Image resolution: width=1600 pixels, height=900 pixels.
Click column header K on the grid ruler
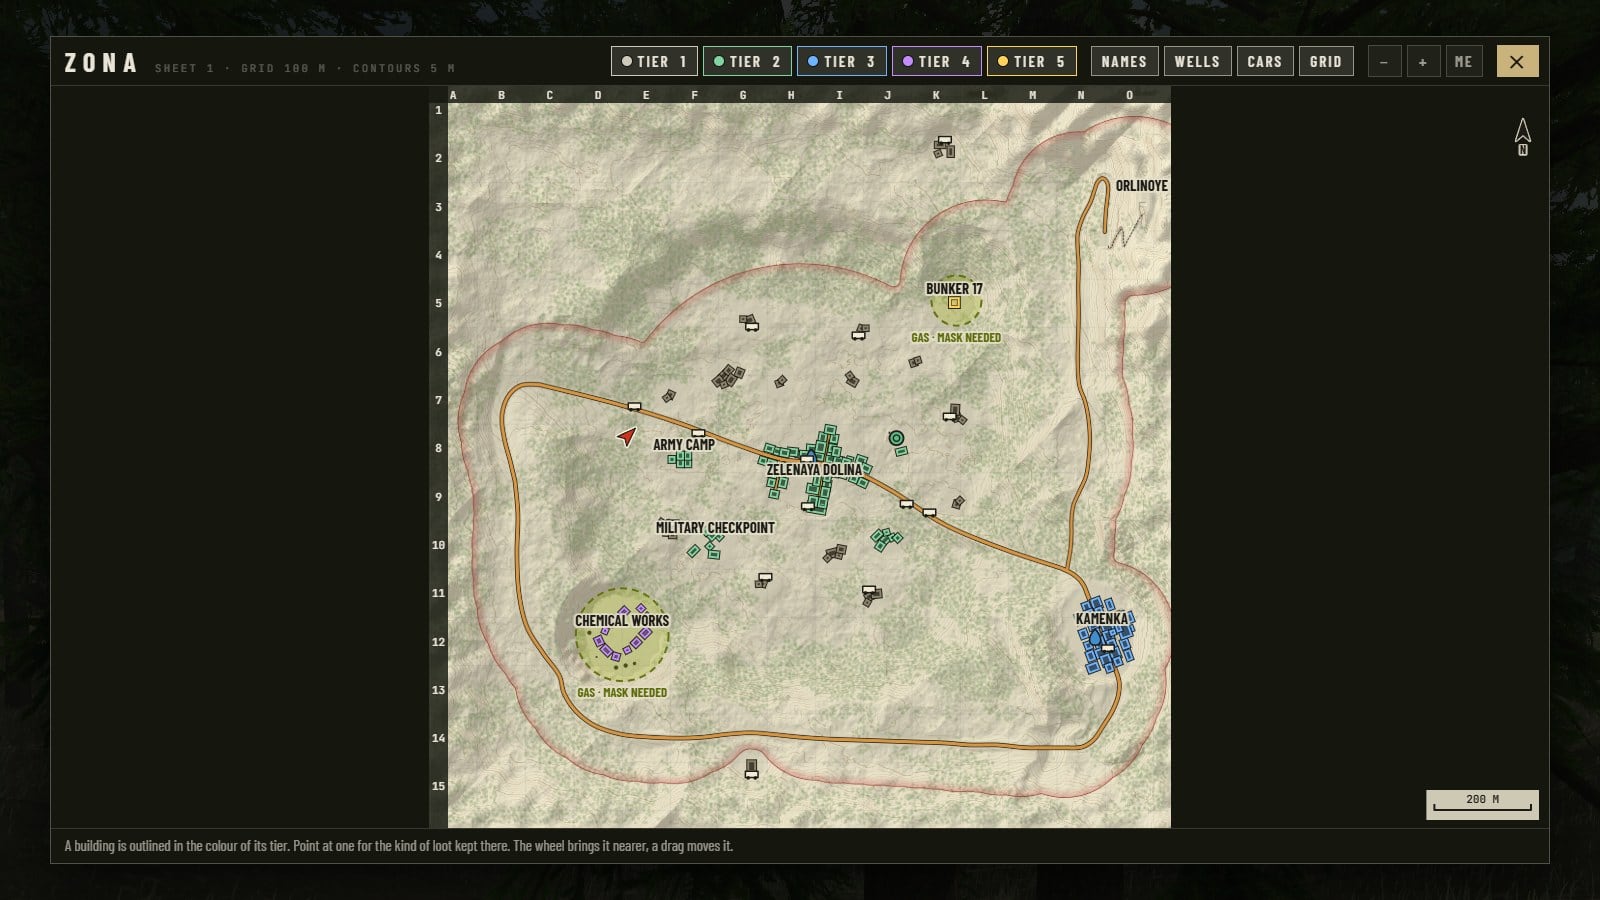(936, 95)
